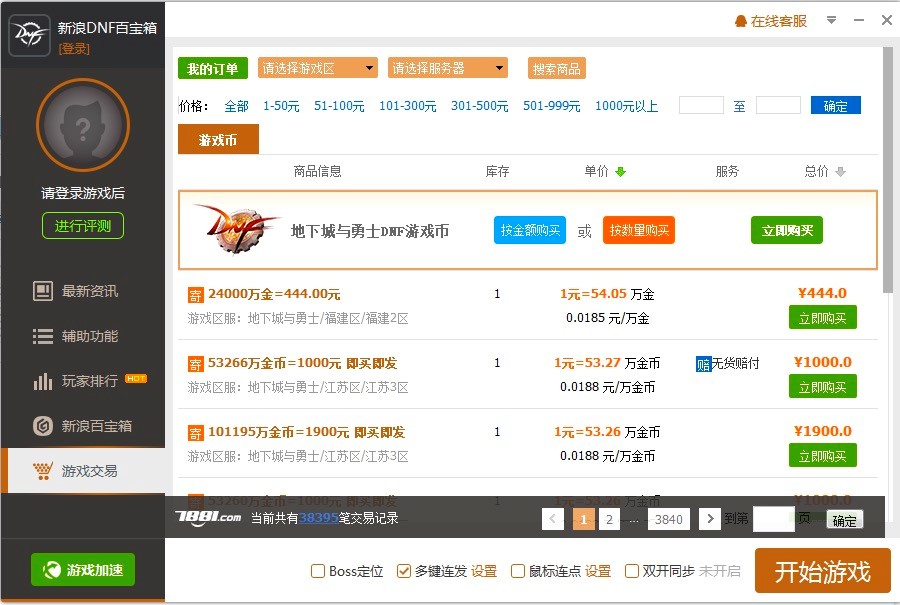Viewport: 900px width, 605px height.
Task: Expand the 请选择服务器 dropdown
Action: pyautogui.click(x=448, y=68)
